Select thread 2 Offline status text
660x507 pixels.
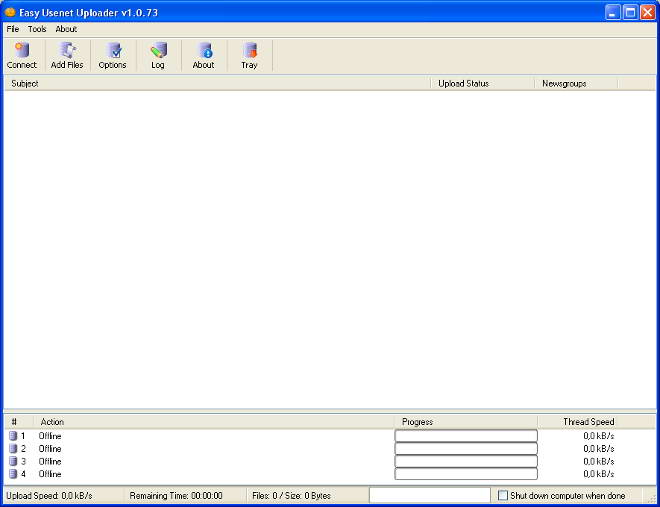click(50, 449)
